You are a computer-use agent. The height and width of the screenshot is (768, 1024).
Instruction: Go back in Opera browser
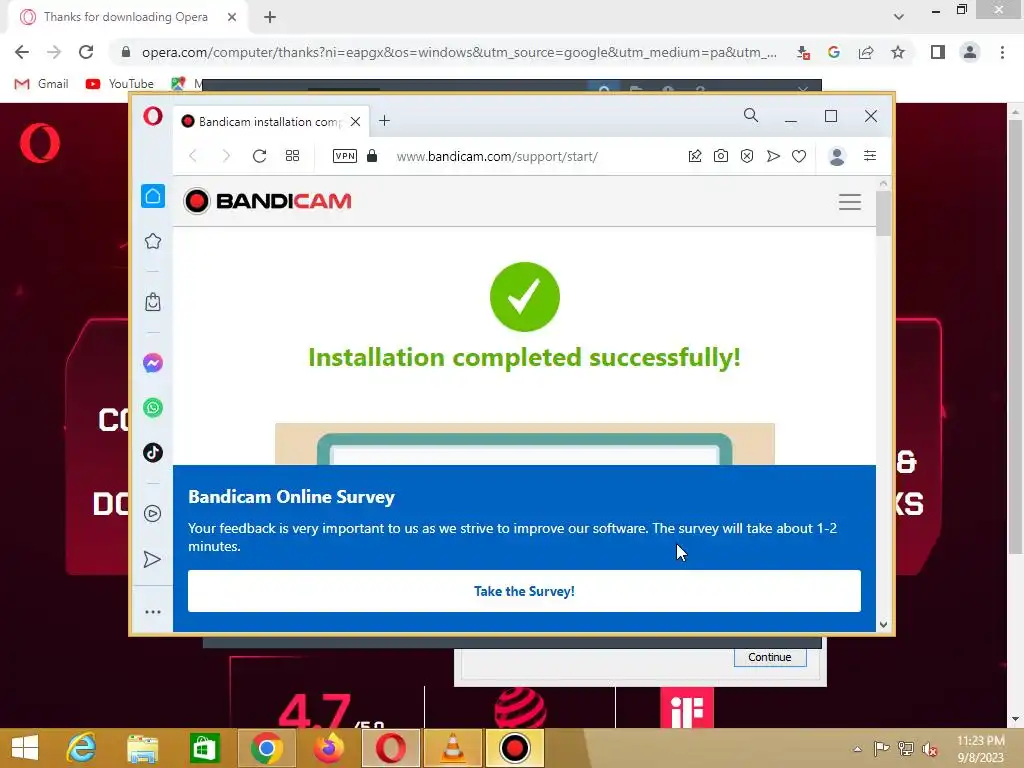click(x=193, y=156)
